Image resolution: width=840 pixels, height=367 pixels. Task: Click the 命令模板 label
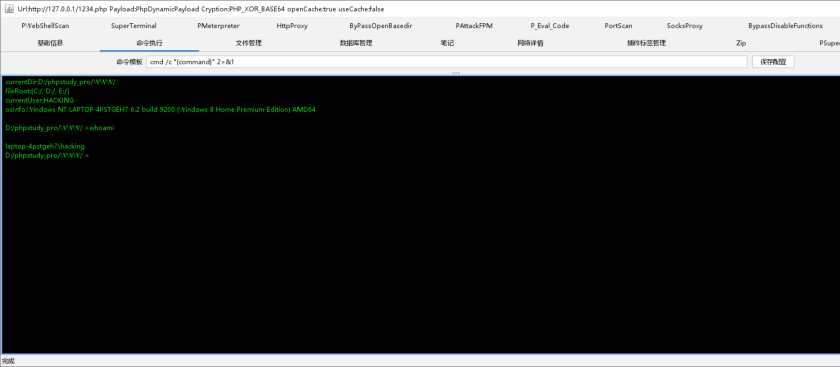pyautogui.click(x=130, y=62)
